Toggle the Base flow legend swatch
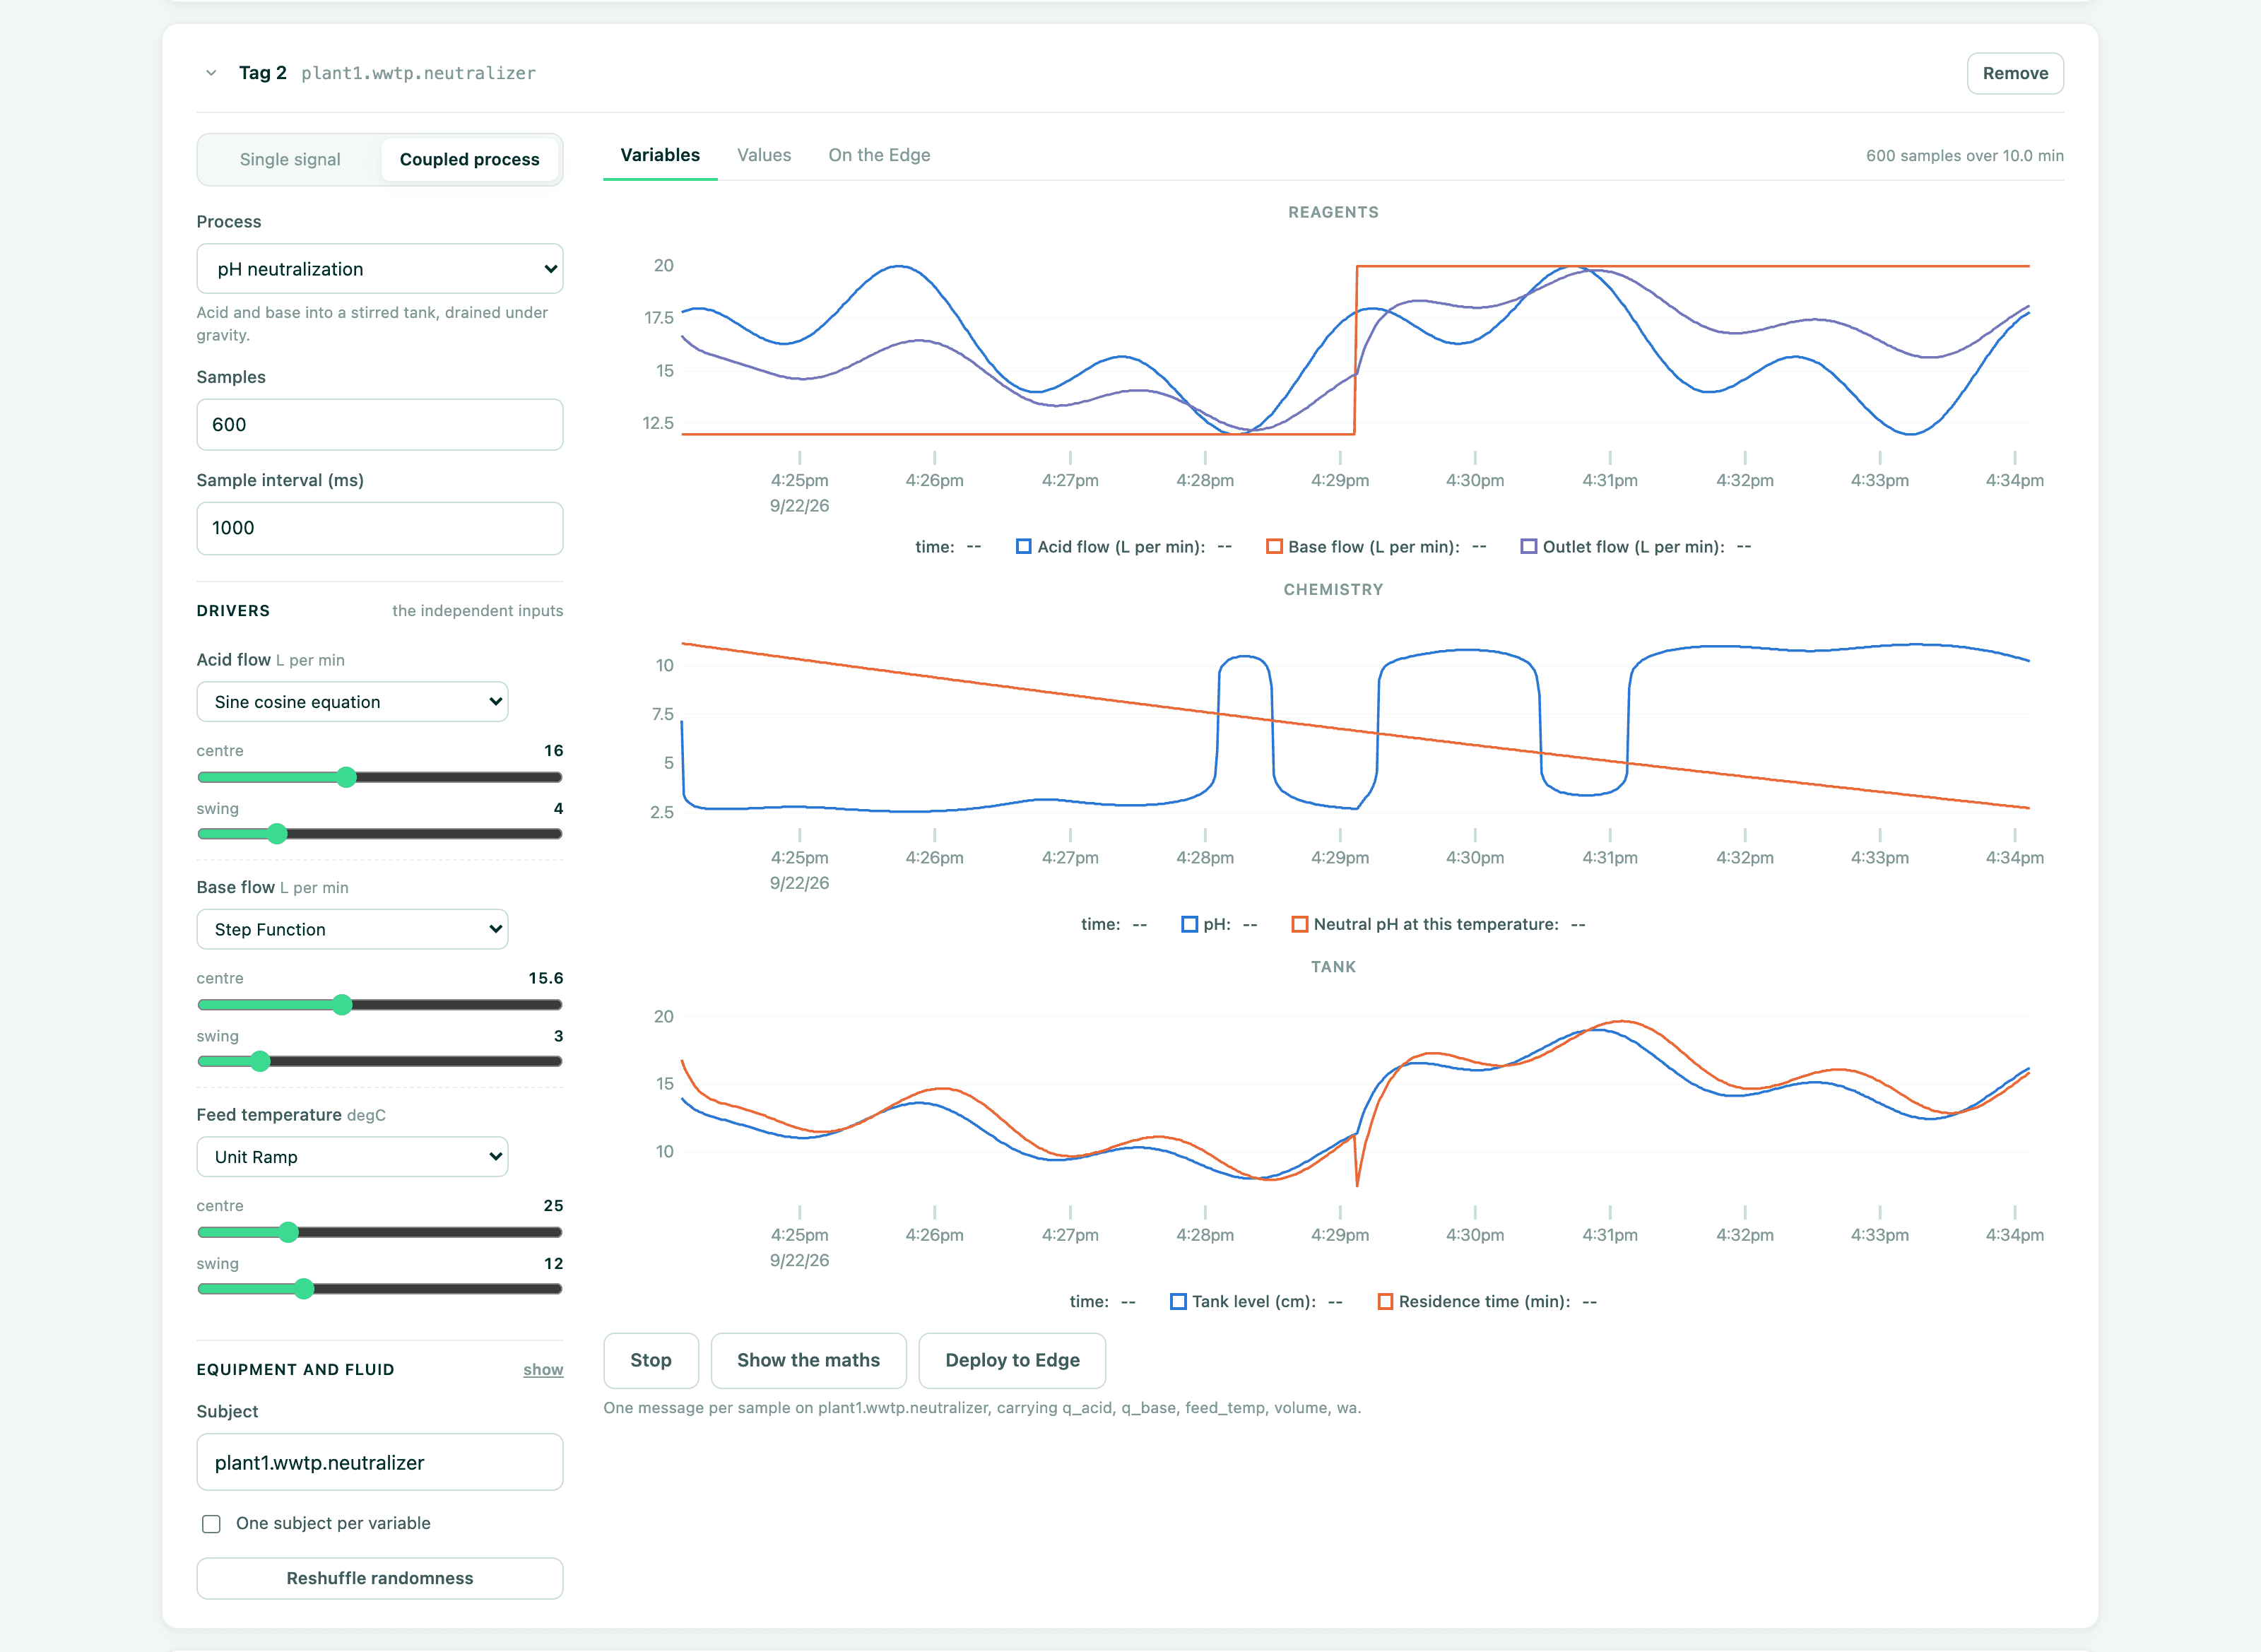The height and width of the screenshot is (1652, 2261). tap(1274, 547)
